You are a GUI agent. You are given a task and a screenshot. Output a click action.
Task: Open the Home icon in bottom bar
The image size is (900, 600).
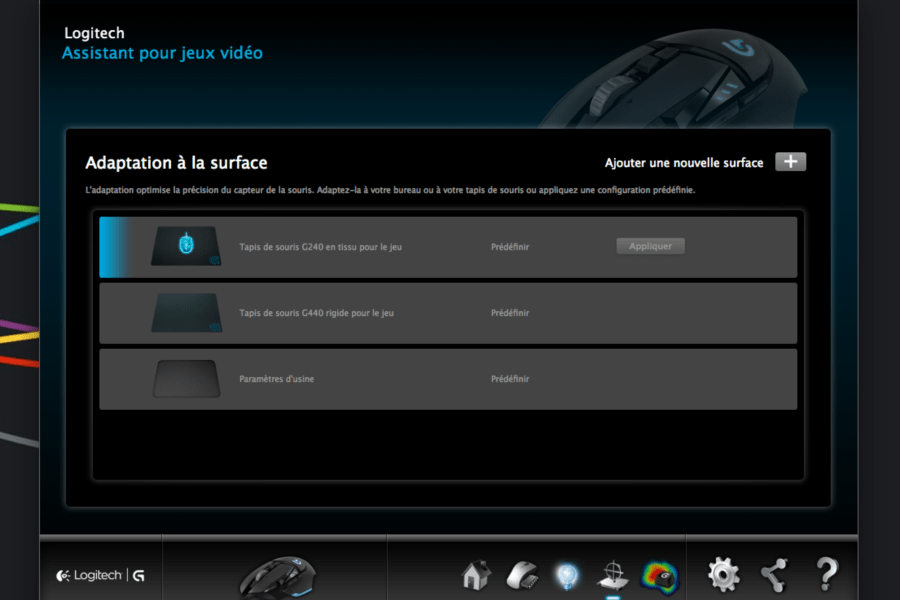[x=476, y=575]
